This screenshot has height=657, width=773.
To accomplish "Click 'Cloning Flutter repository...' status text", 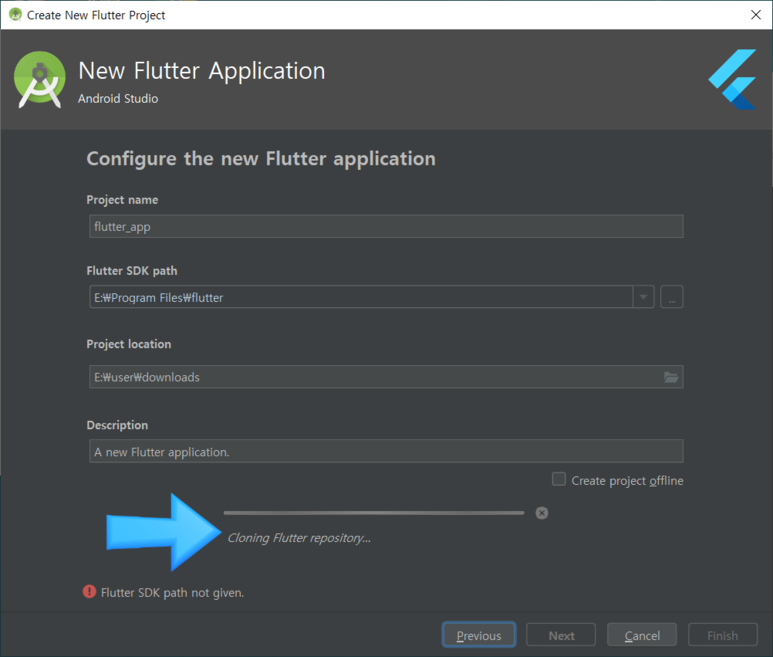I will 299,538.
